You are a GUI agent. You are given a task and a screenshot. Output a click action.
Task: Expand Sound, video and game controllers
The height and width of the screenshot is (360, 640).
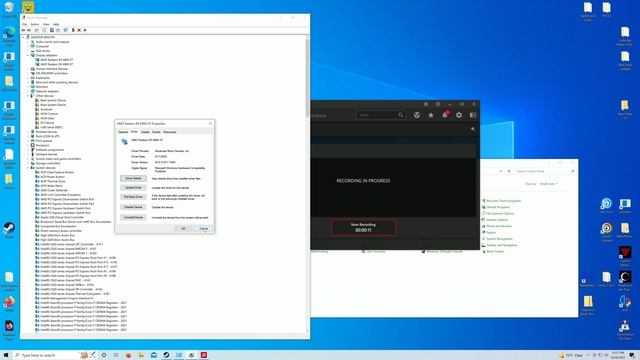28,159
